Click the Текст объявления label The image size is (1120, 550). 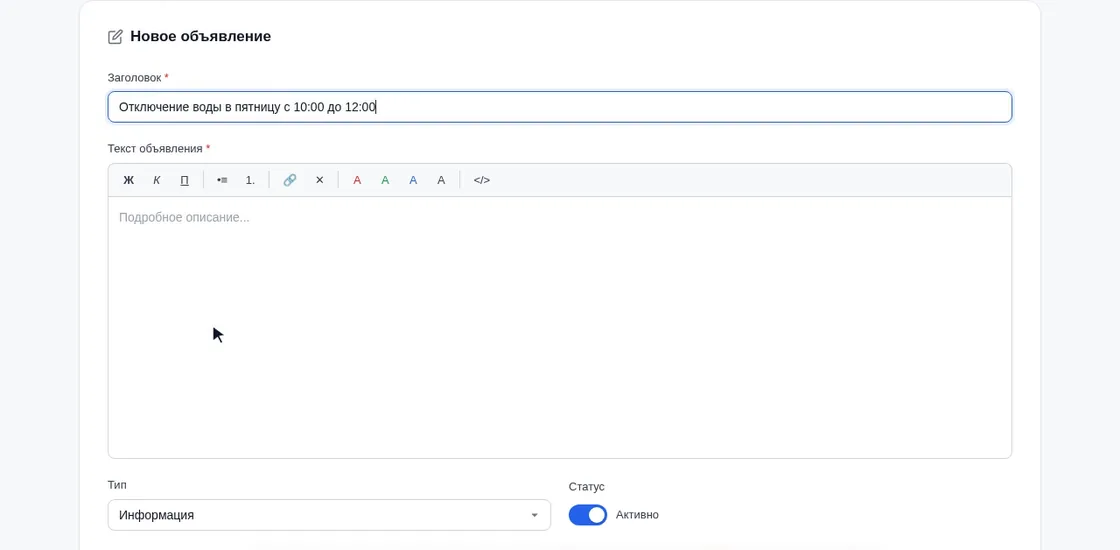point(155,149)
